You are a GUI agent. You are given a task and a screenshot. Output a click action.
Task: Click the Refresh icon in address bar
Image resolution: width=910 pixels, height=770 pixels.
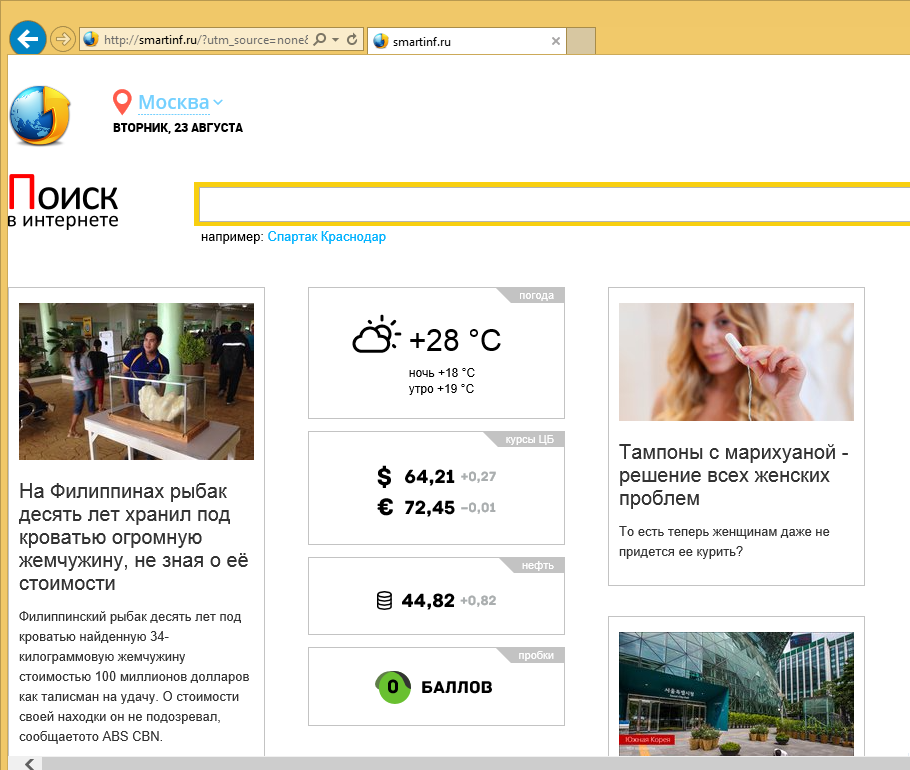[352, 40]
